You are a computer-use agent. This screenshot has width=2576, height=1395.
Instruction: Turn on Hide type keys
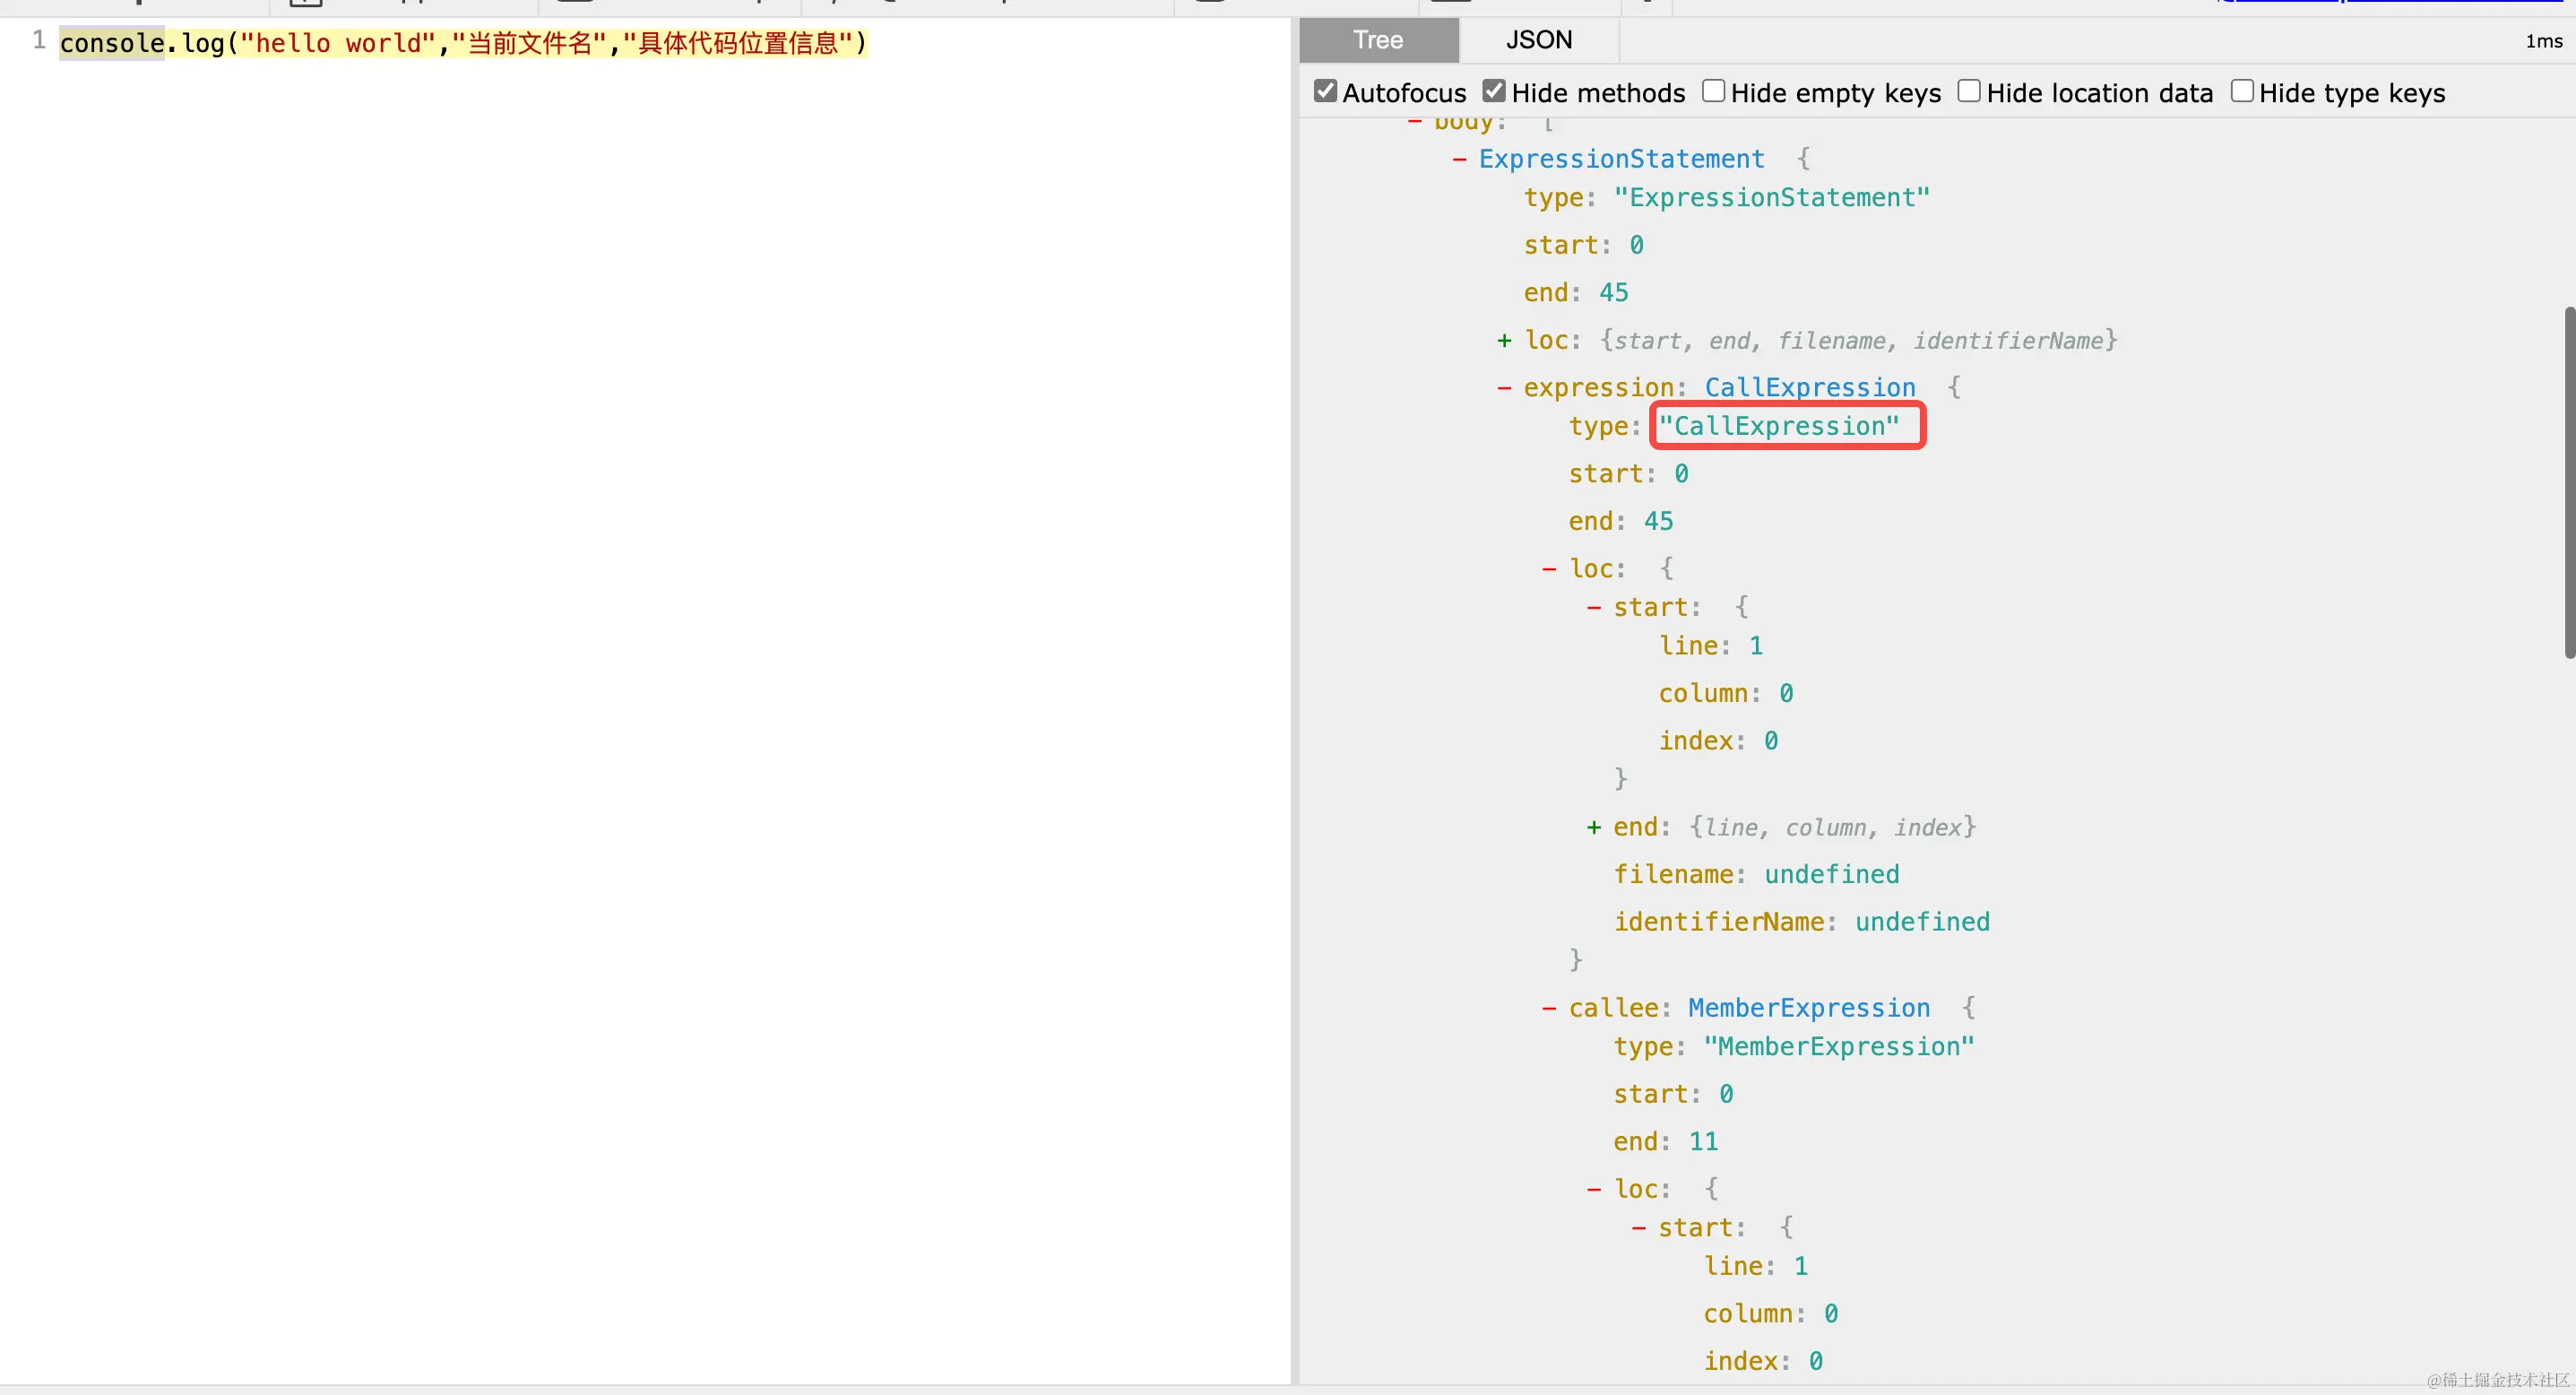(2242, 92)
